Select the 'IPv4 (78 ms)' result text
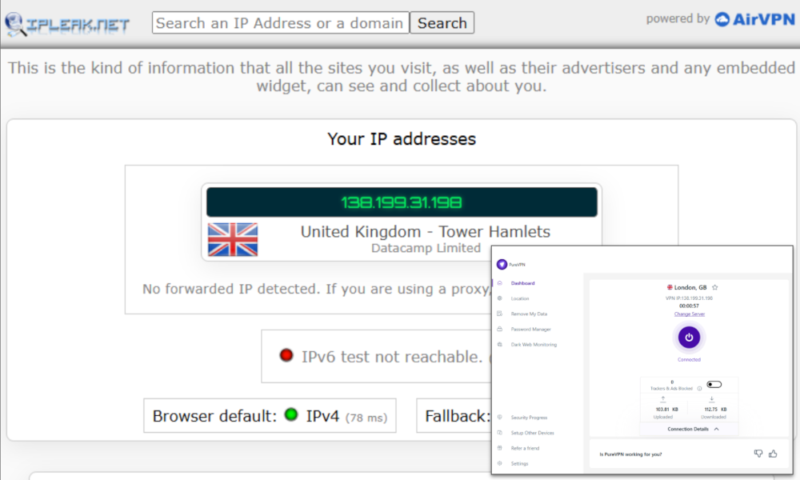The width and height of the screenshot is (800, 480). click(x=346, y=416)
